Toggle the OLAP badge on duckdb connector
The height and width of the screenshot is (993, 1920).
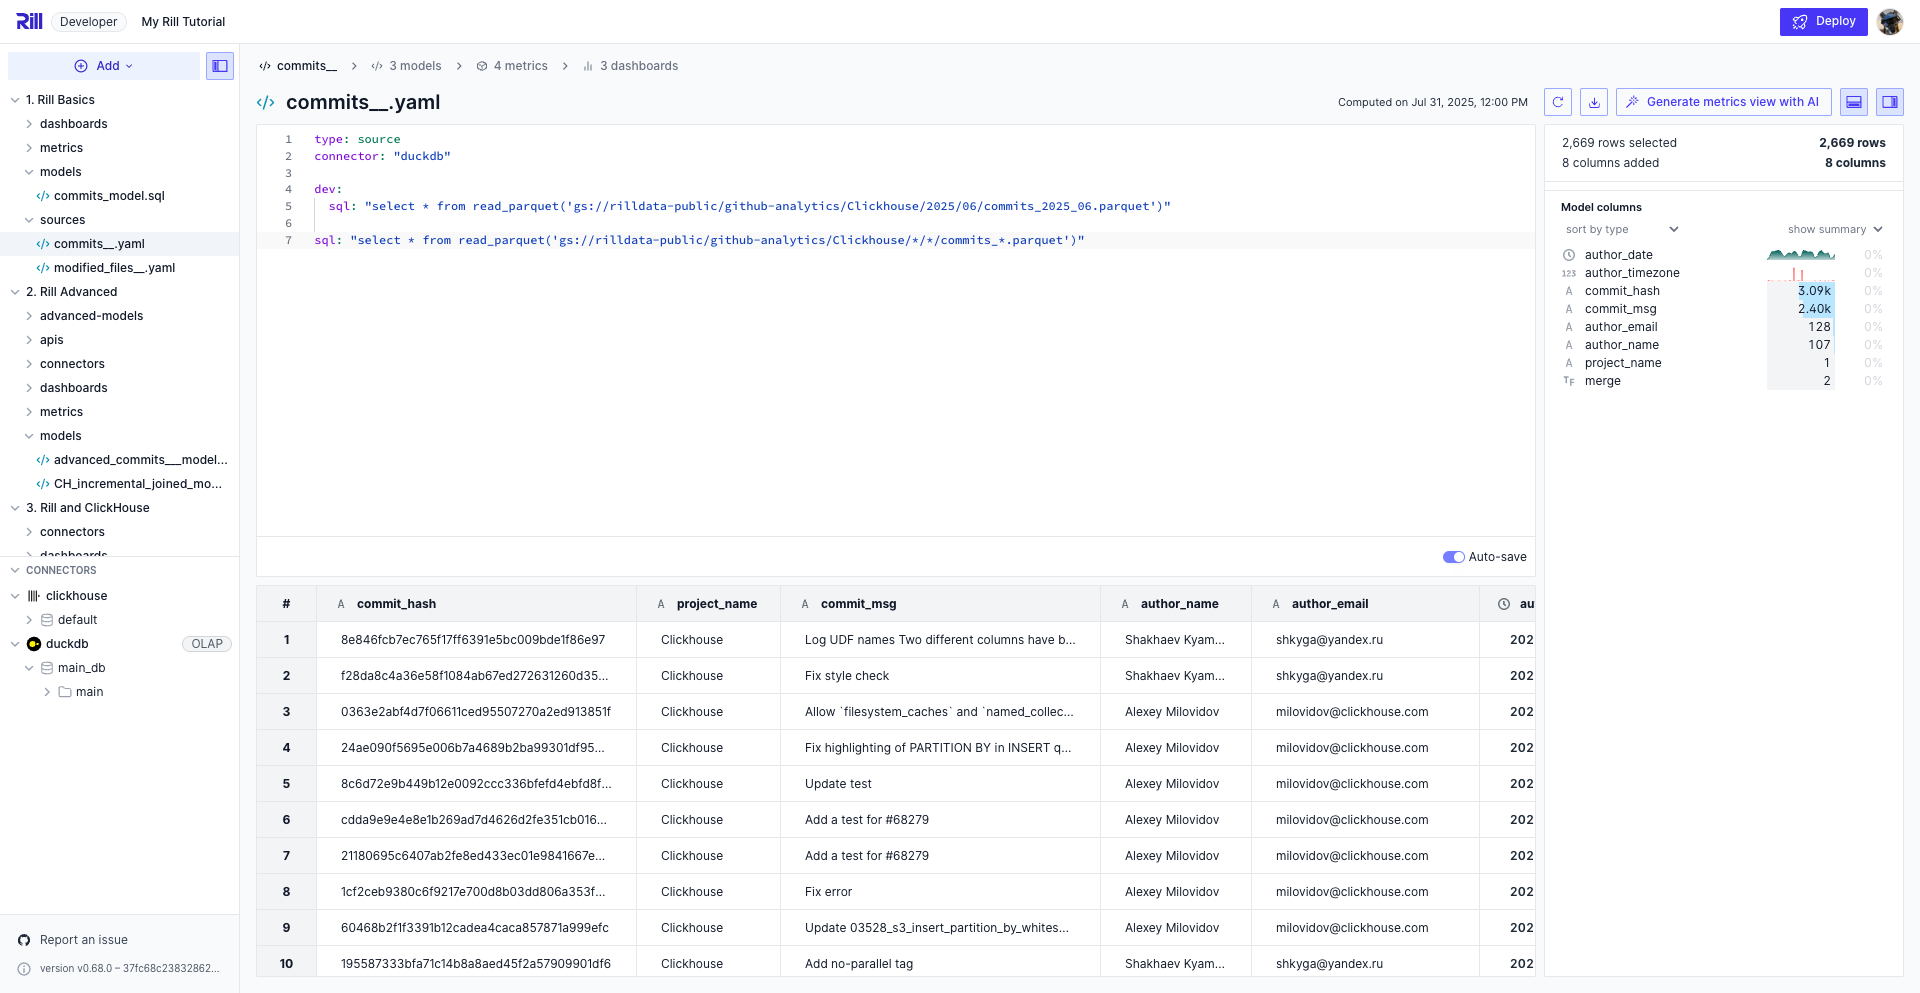(x=207, y=643)
